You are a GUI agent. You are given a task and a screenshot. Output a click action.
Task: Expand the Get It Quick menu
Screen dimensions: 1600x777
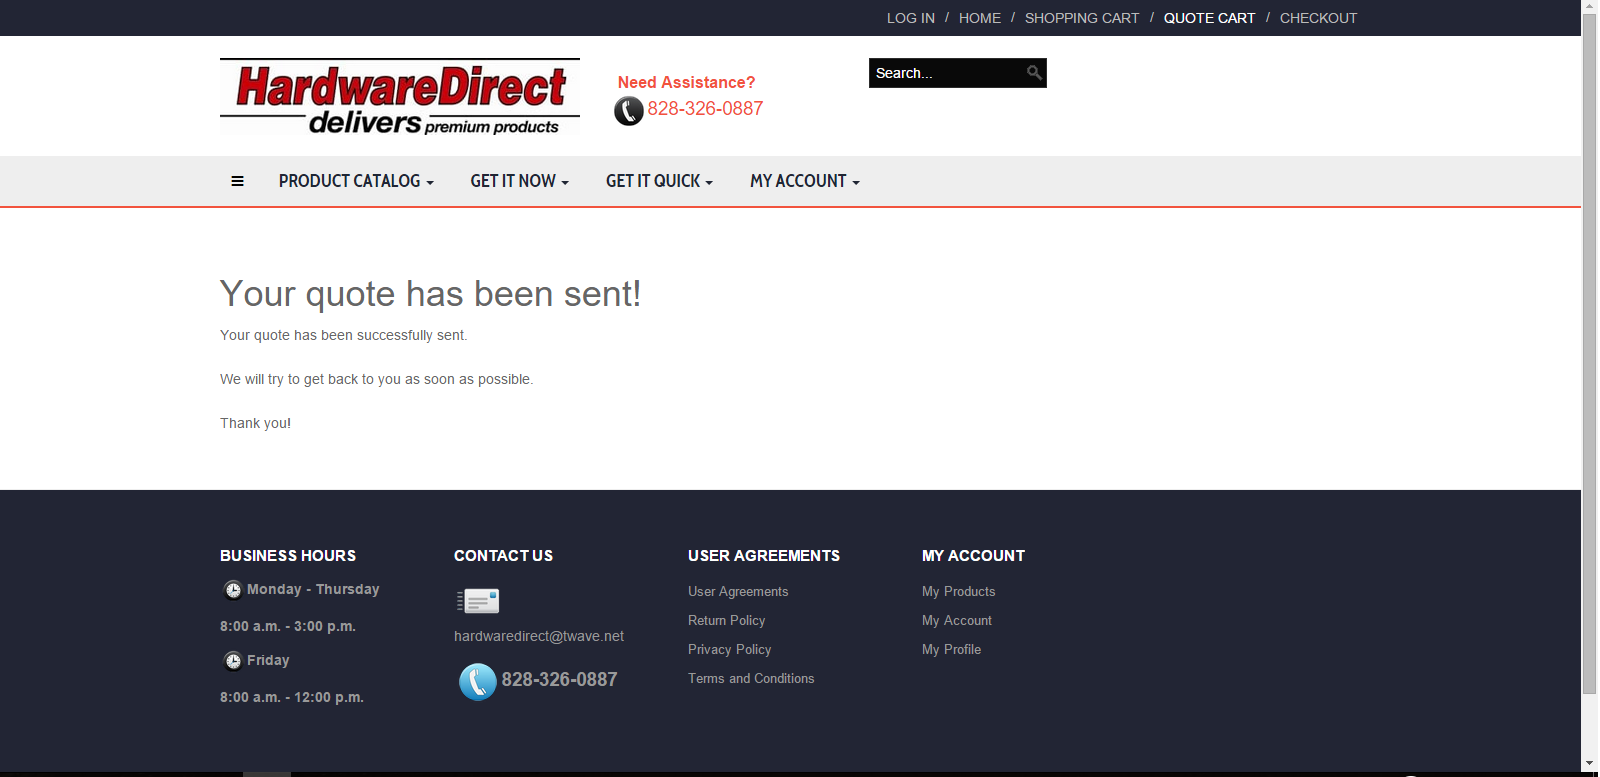[x=659, y=181]
